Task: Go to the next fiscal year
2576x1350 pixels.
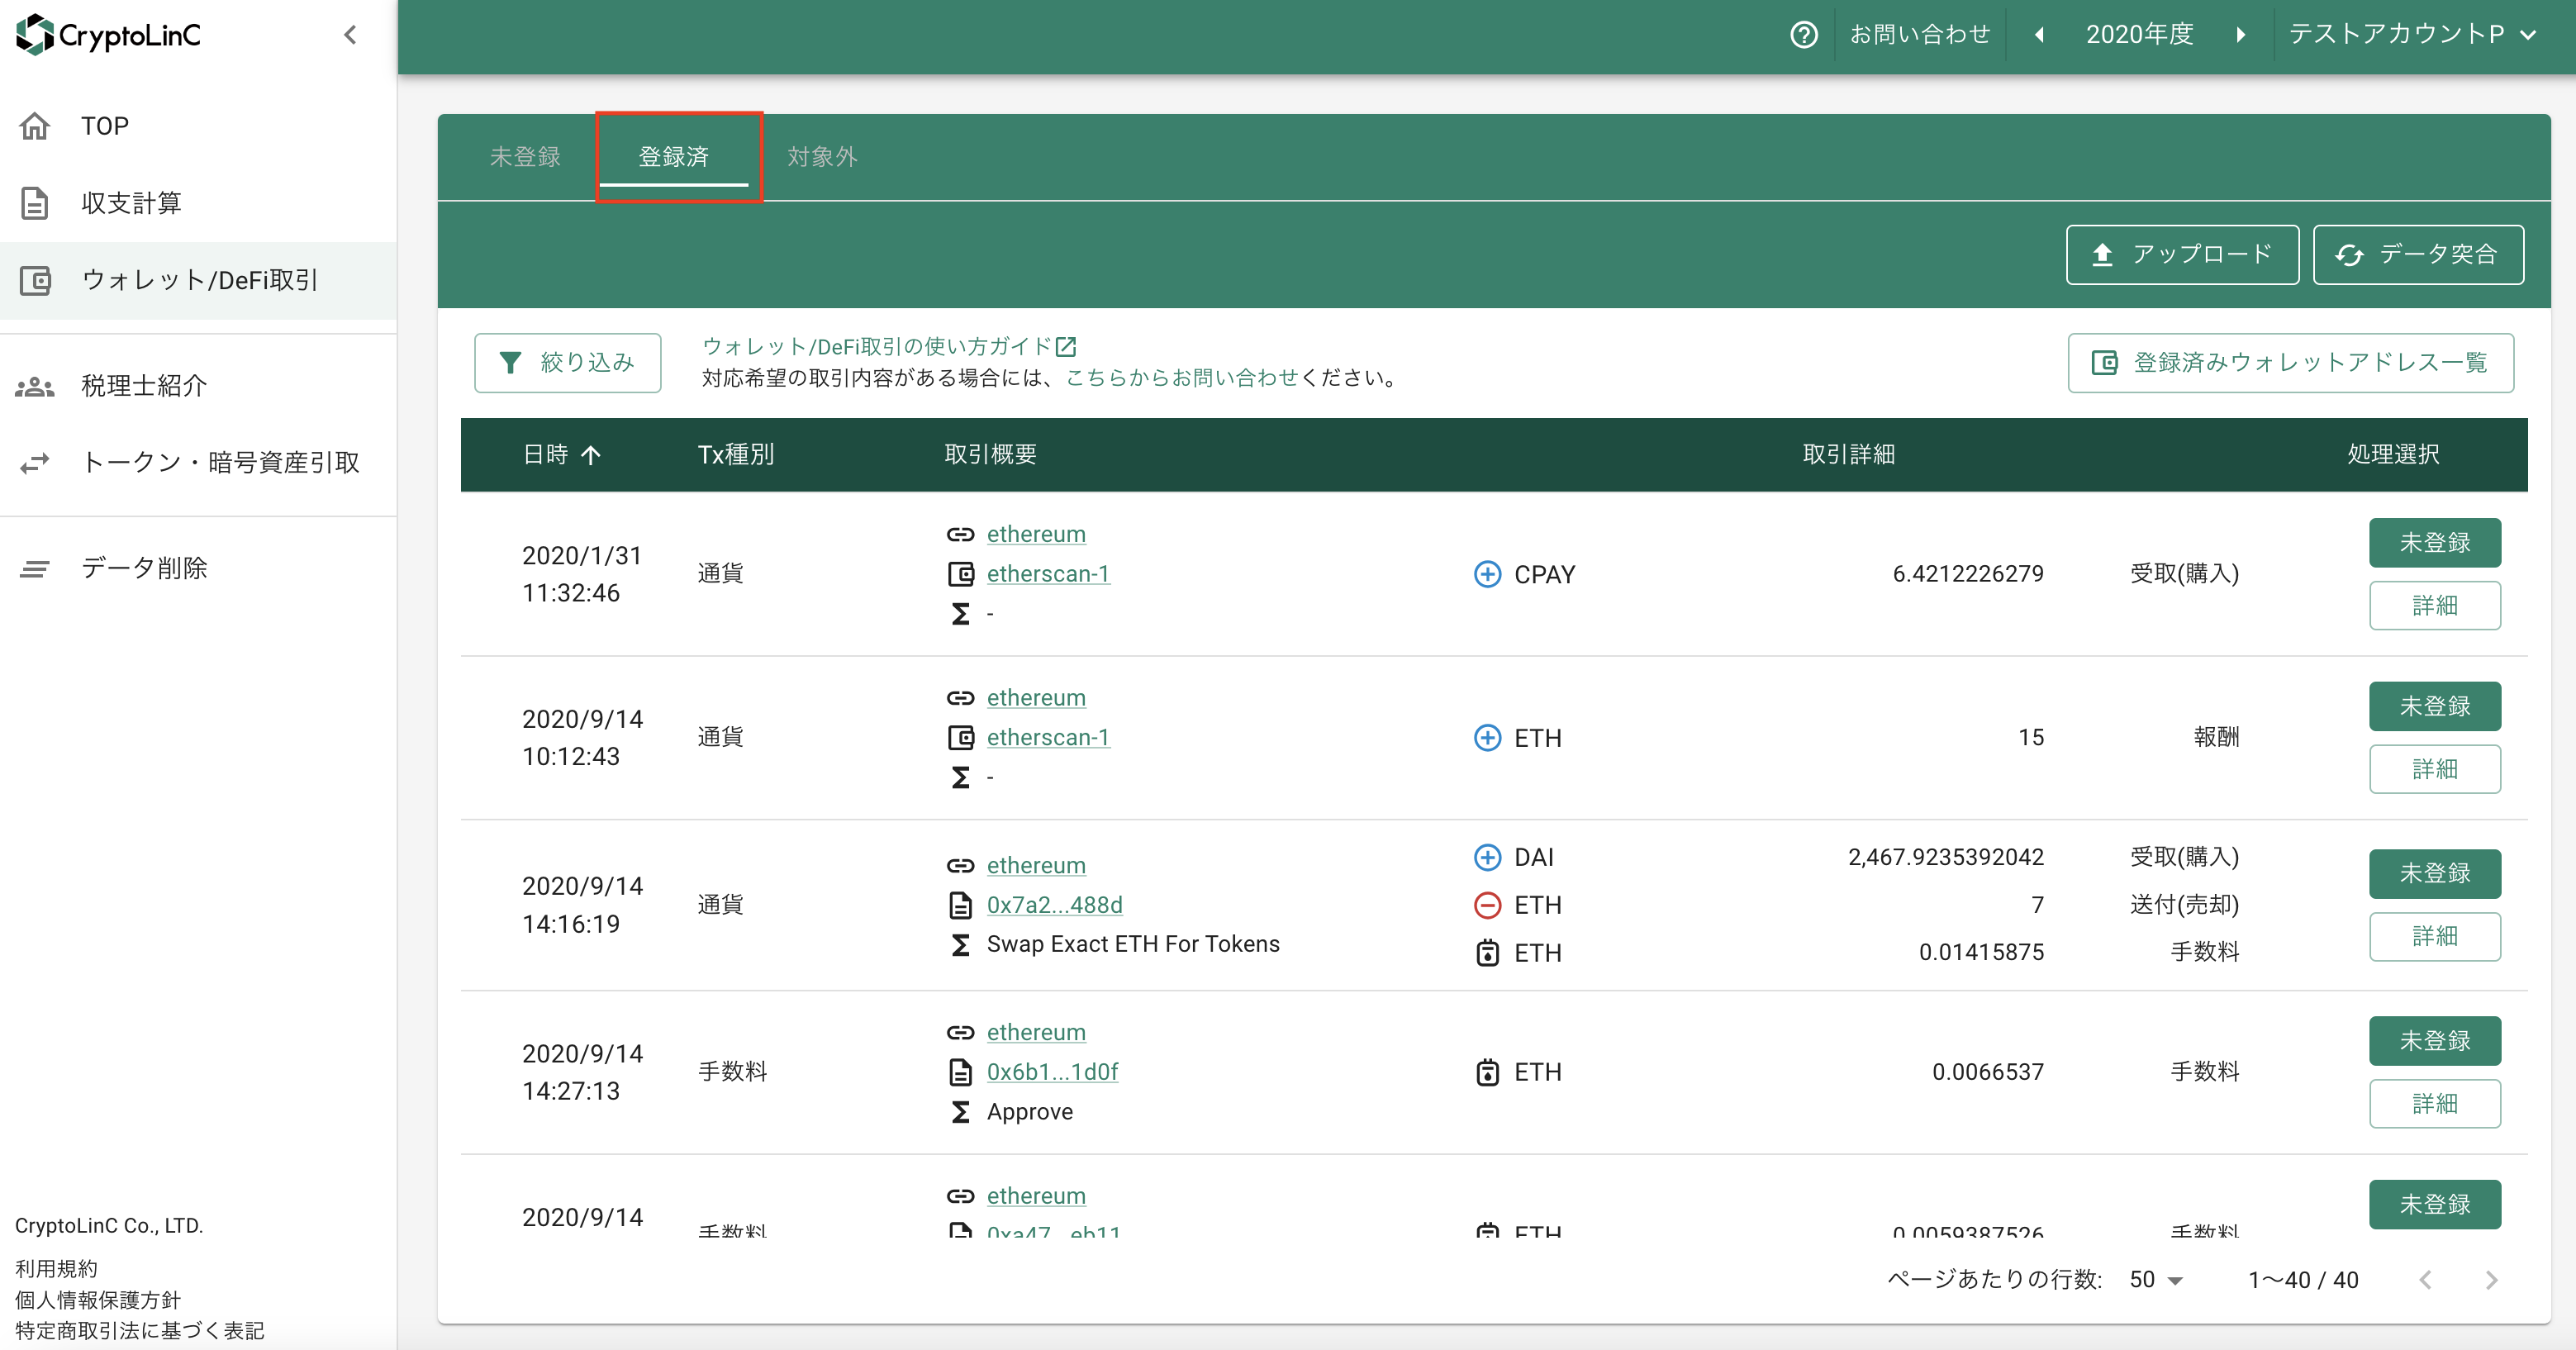Action: tap(2241, 35)
